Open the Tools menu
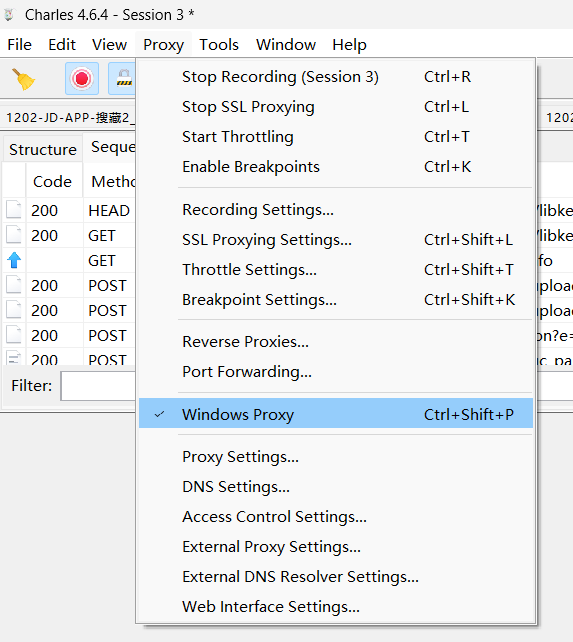Image resolution: width=573 pixels, height=642 pixels. (219, 44)
